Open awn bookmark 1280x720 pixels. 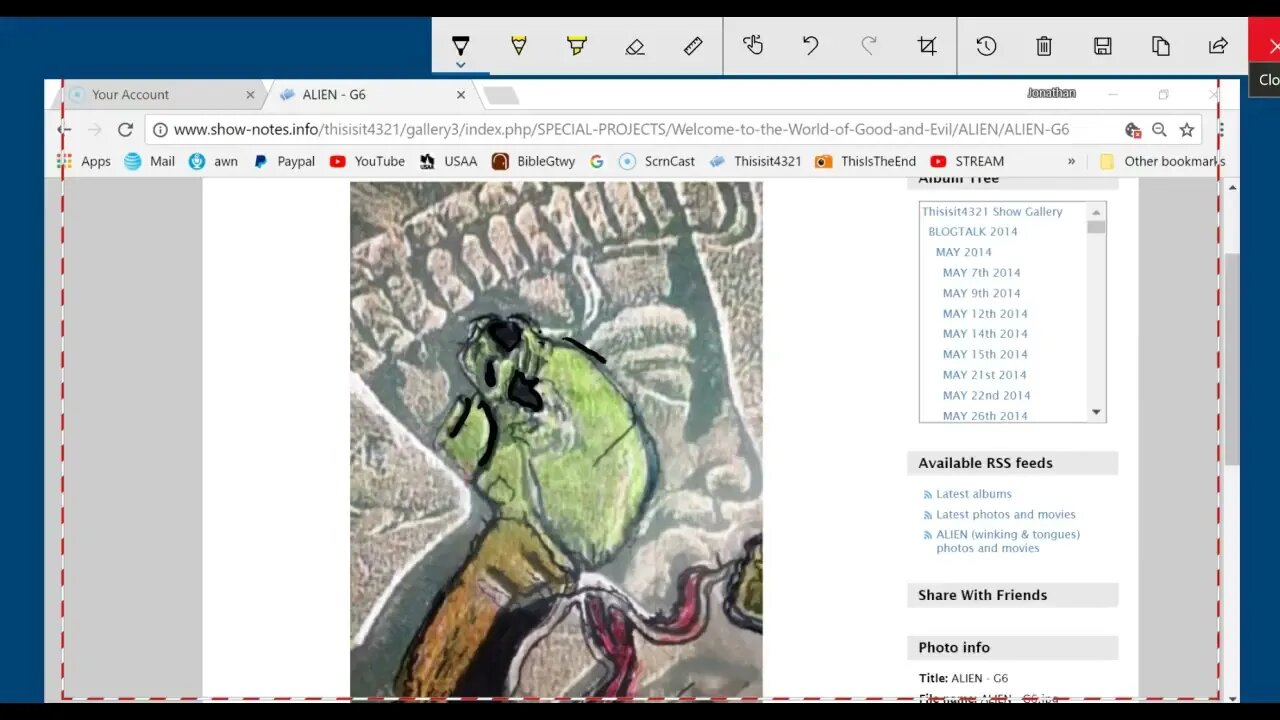tap(213, 161)
